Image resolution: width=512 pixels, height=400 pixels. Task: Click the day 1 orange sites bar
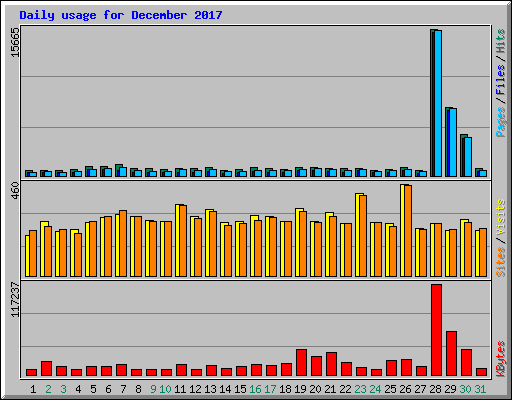[x=33, y=253]
